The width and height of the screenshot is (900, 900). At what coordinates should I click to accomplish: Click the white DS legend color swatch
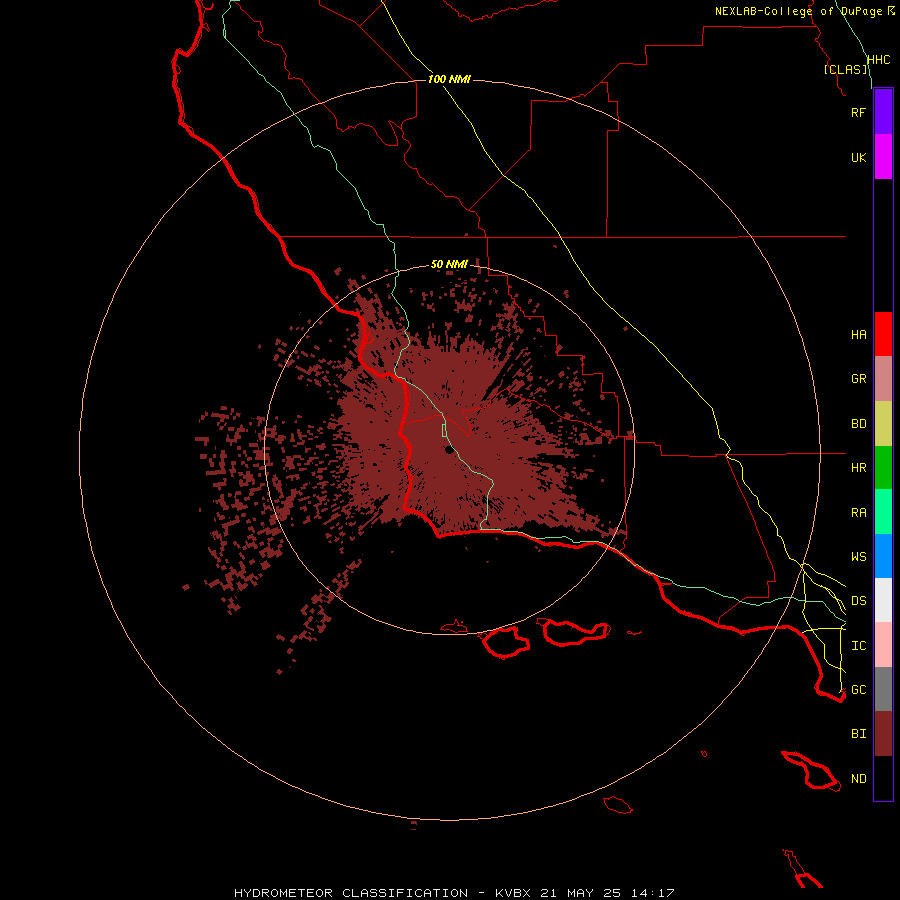tap(883, 600)
